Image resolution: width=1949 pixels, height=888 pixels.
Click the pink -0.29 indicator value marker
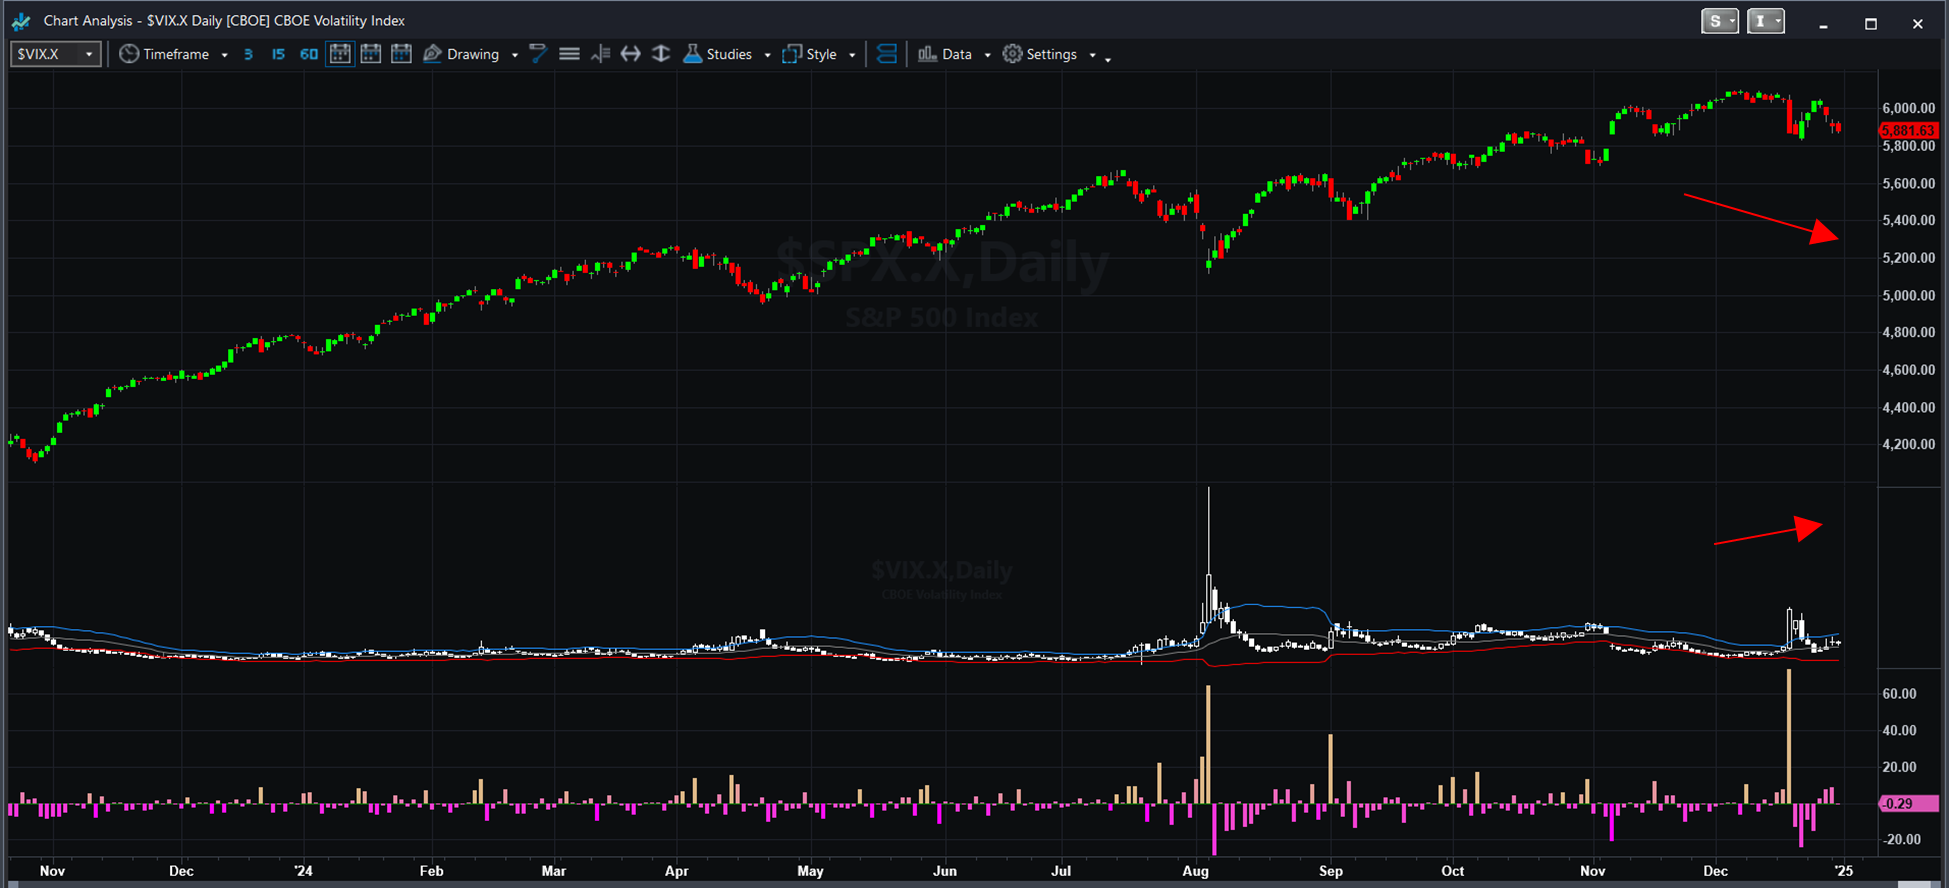(x=1908, y=803)
